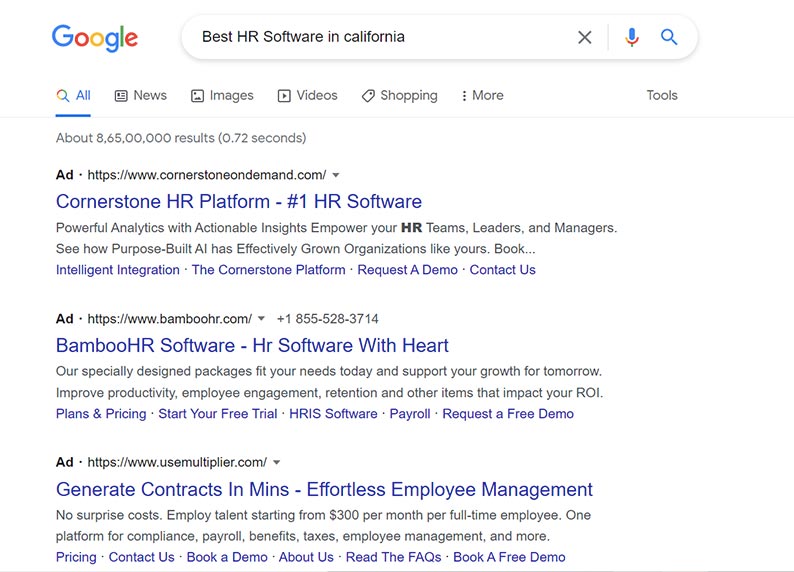Expand the bamboohr.com ad dropdown arrow
The width and height of the screenshot is (794, 572).
pos(261,319)
